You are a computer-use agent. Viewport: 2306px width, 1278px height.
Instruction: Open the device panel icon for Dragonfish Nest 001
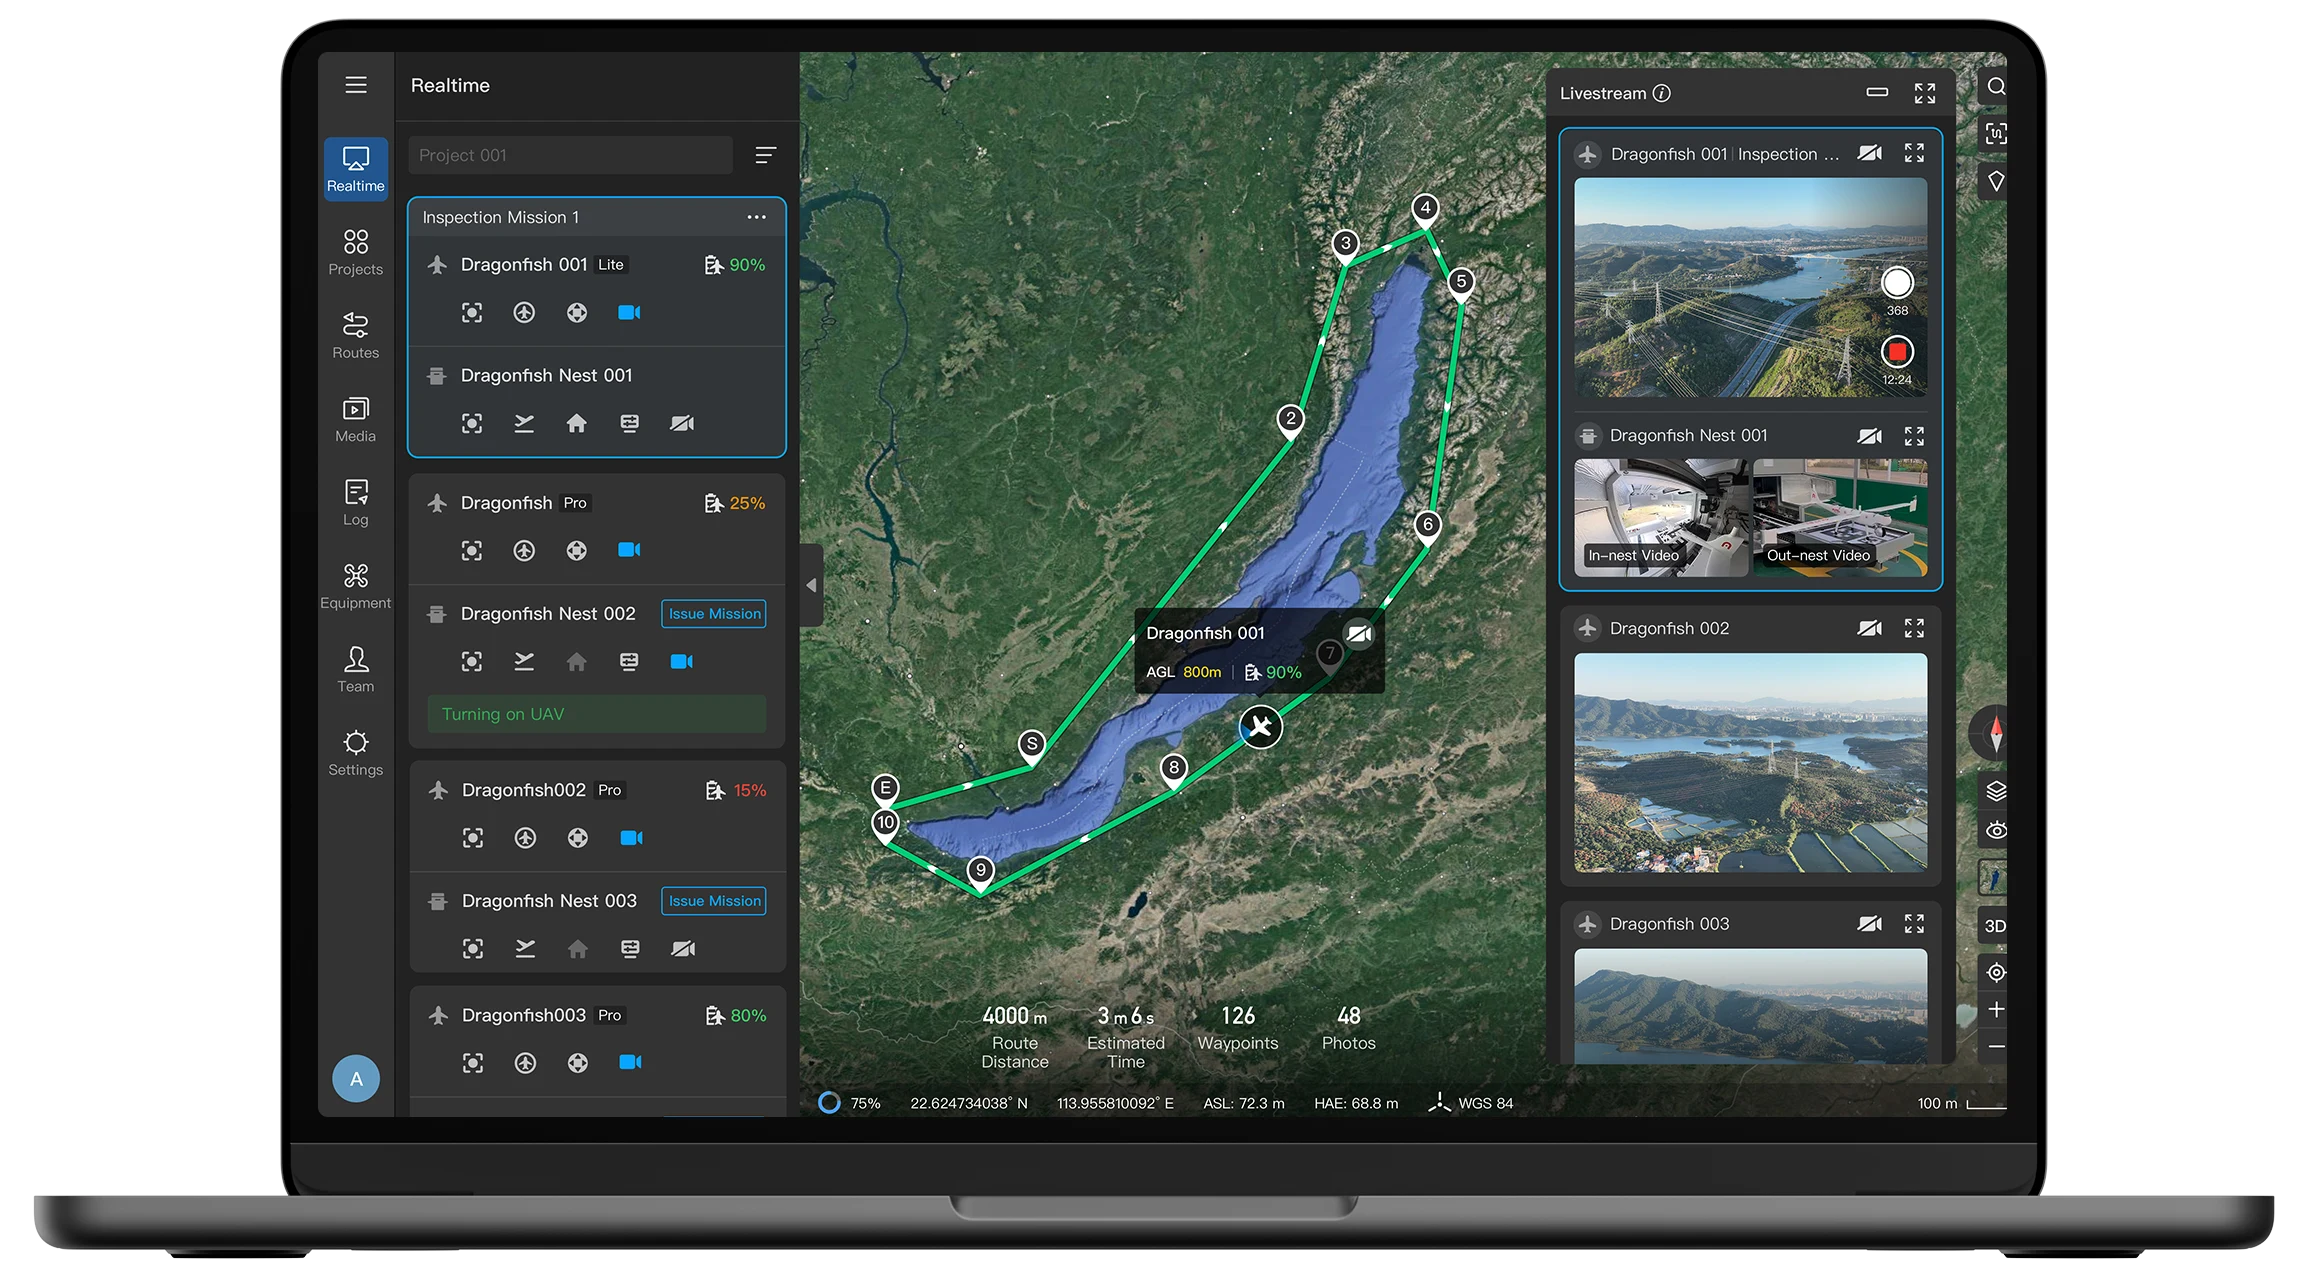click(x=629, y=423)
